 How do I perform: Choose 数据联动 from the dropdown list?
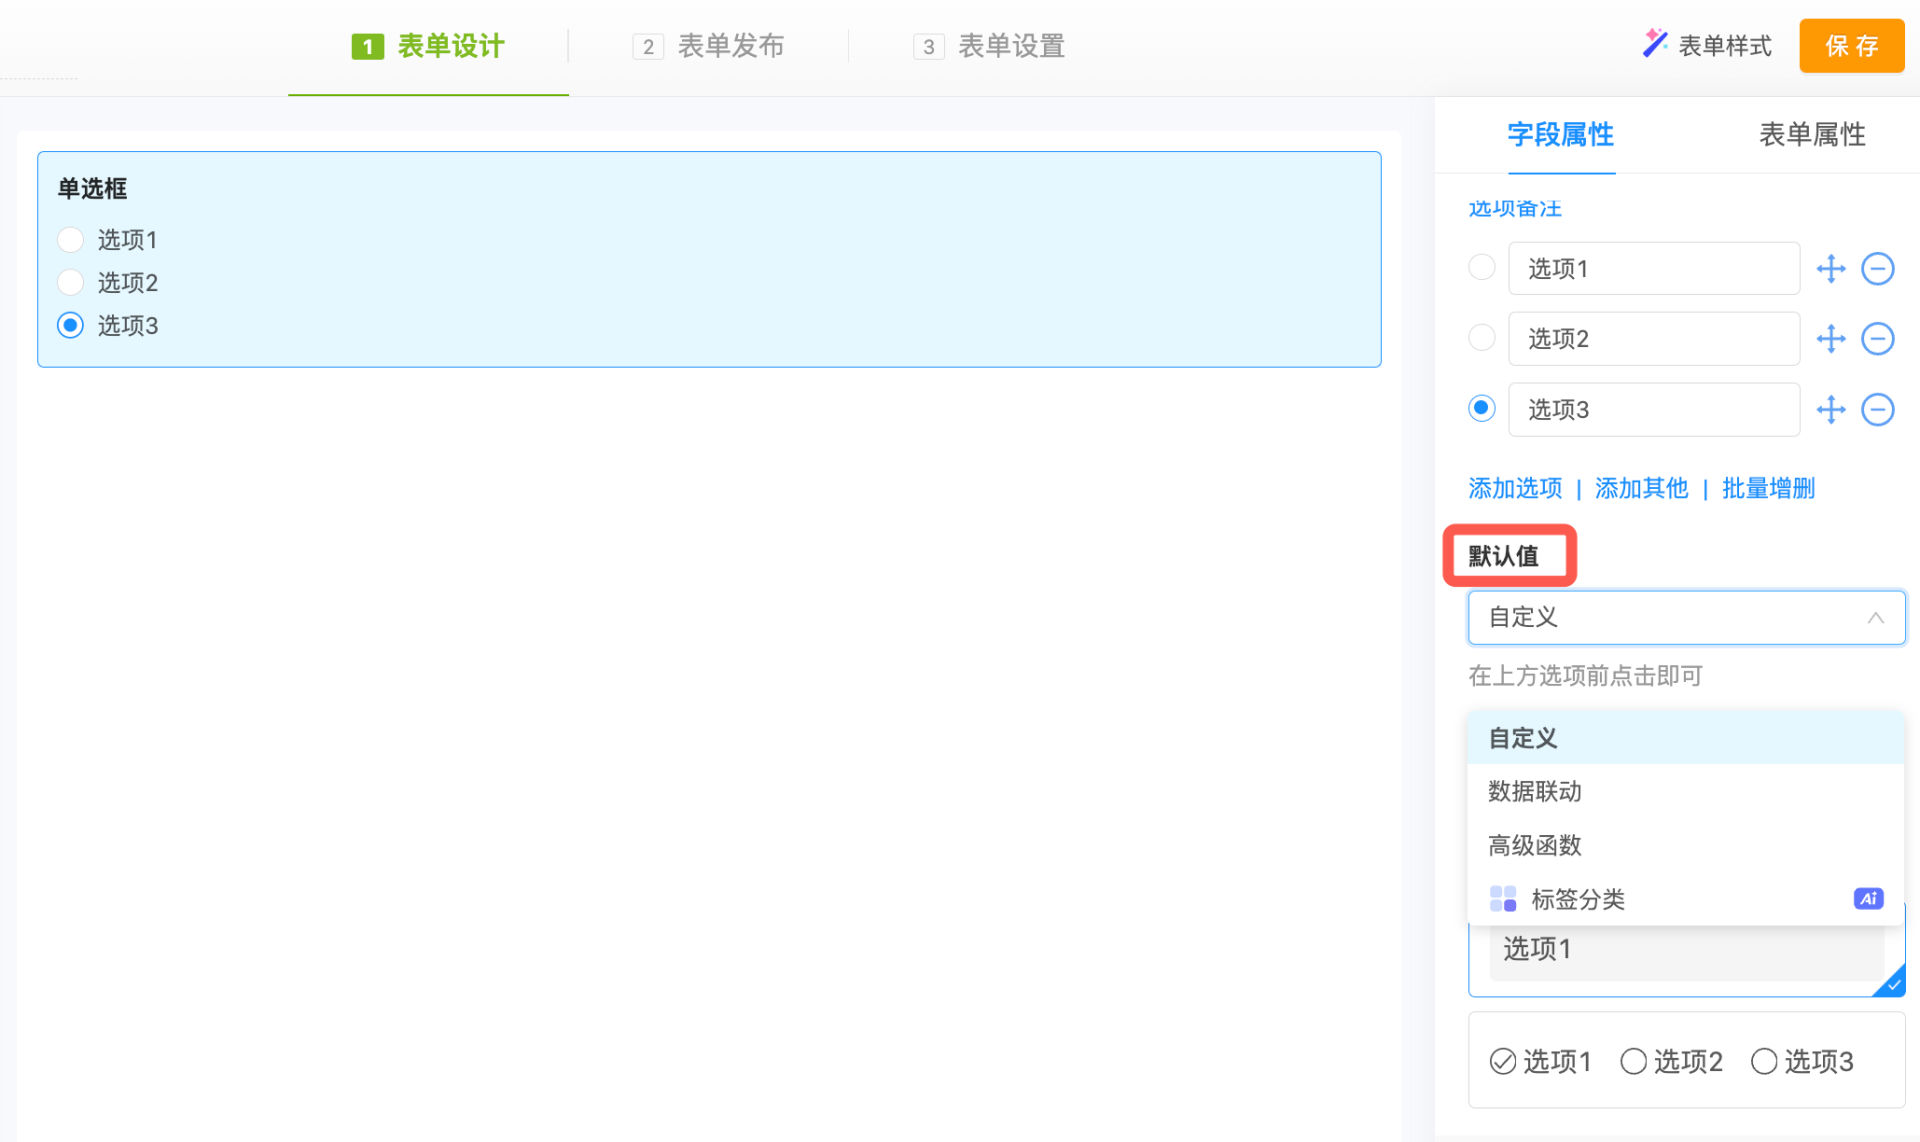(1535, 792)
